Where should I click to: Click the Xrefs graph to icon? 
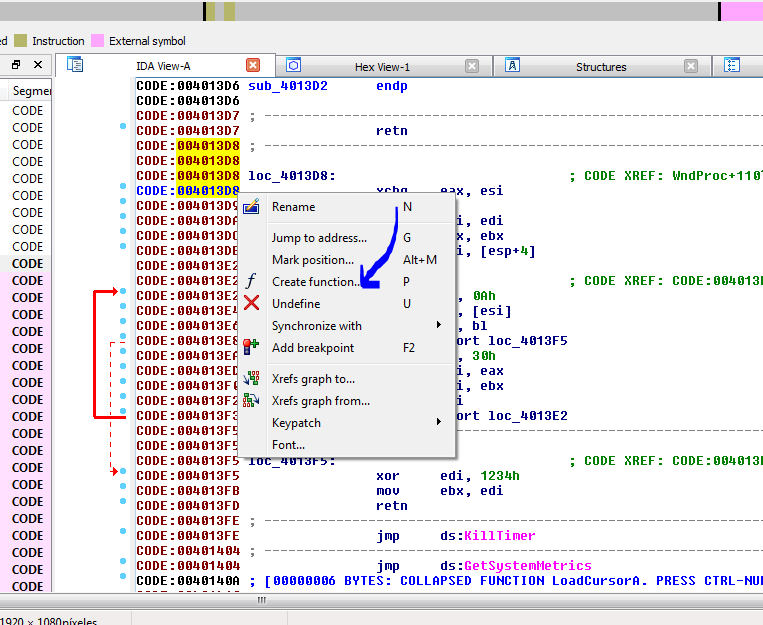click(251, 379)
